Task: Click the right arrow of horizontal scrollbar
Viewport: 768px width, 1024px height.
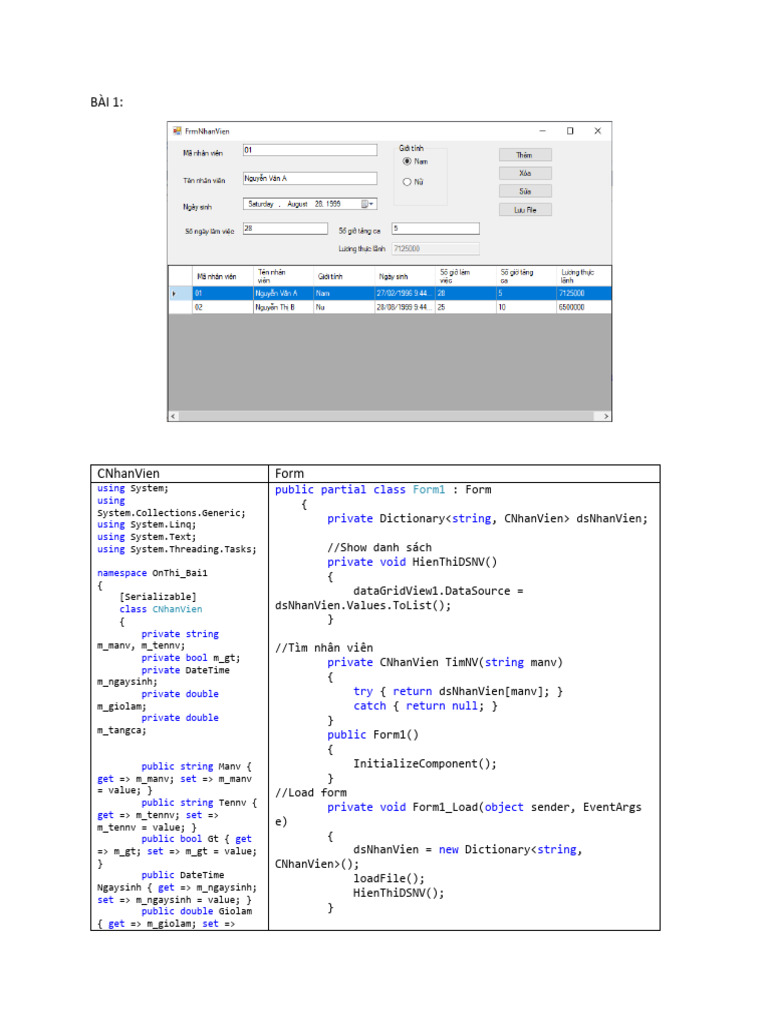Action: click(605, 415)
